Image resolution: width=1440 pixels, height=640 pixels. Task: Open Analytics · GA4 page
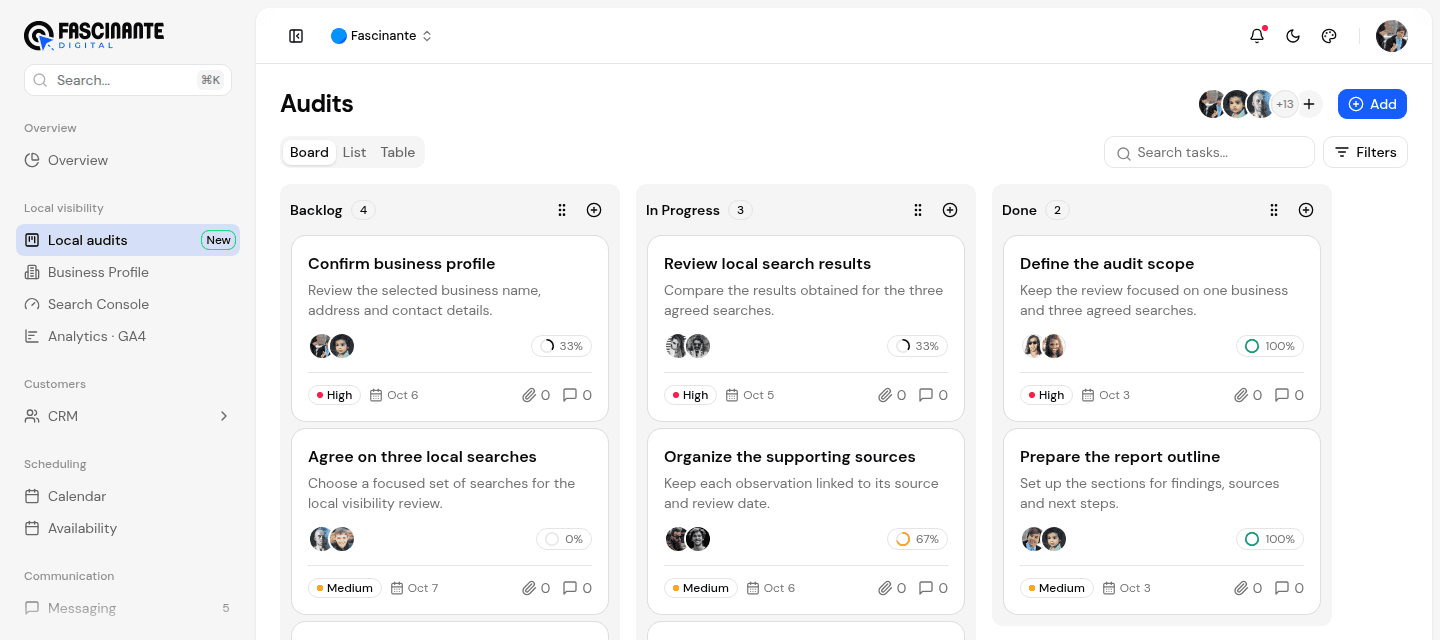tap(128, 336)
